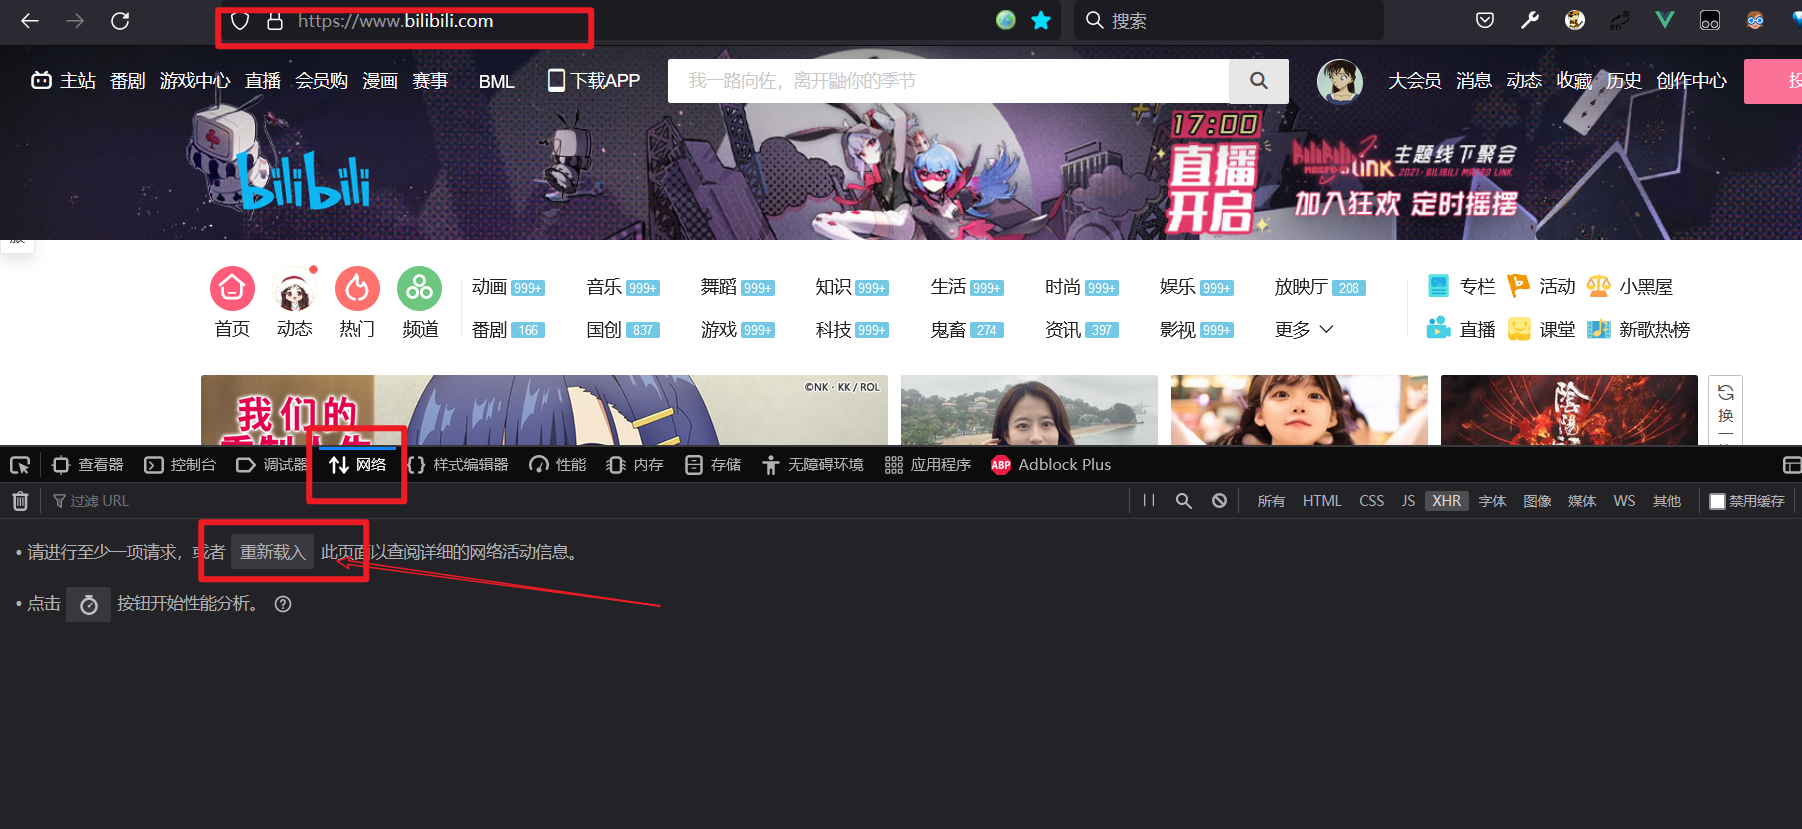The image size is (1802, 829).
Task: Reload page with browser refresh icon
Action: [120, 20]
